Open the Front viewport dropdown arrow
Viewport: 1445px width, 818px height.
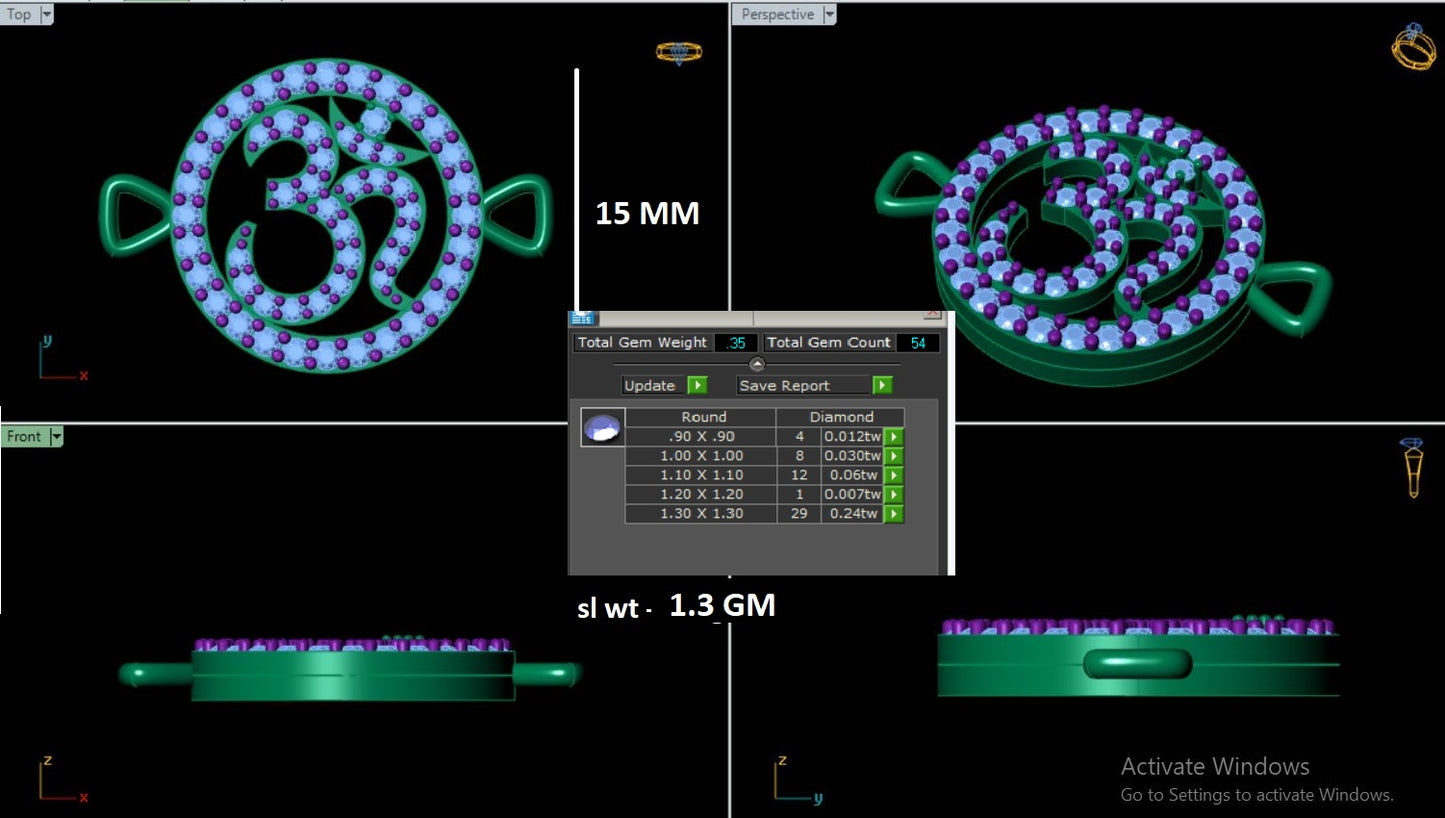click(x=56, y=436)
